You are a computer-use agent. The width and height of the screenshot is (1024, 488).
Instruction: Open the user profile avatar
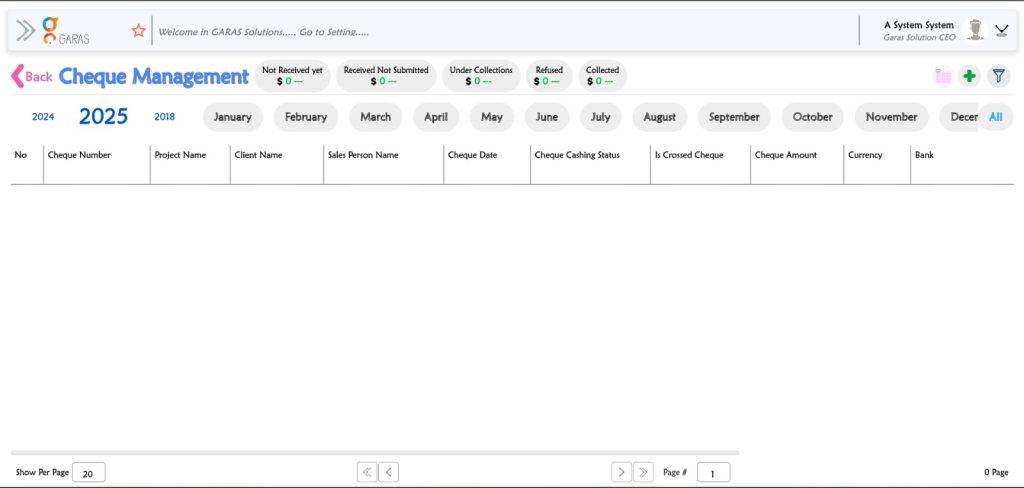[x=975, y=30]
